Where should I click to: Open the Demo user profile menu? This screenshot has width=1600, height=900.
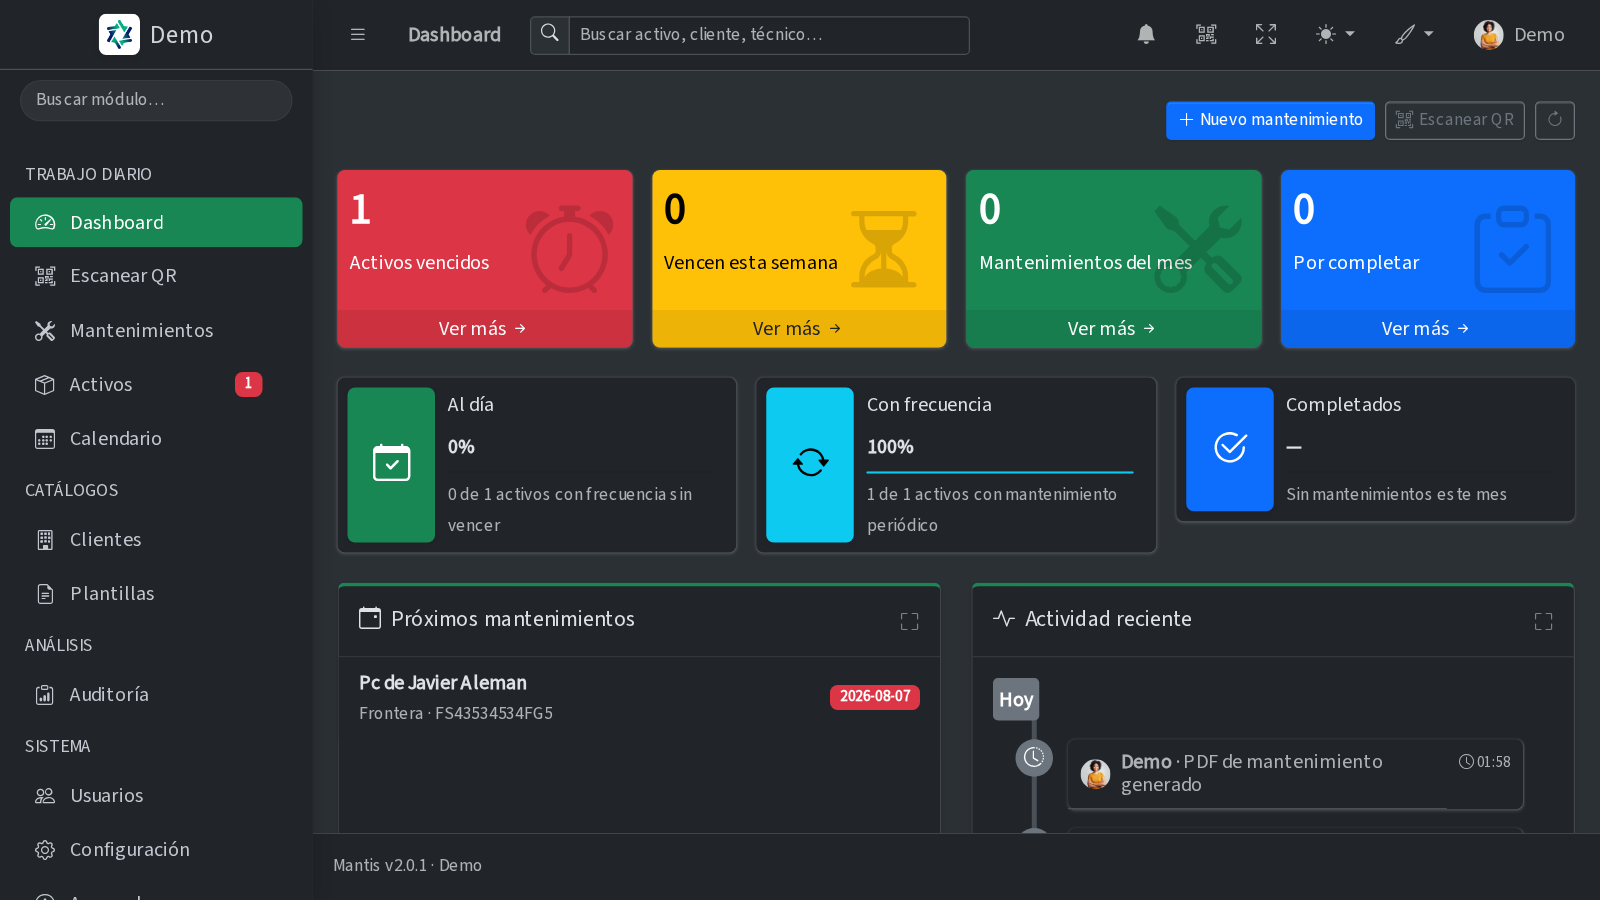click(1519, 35)
